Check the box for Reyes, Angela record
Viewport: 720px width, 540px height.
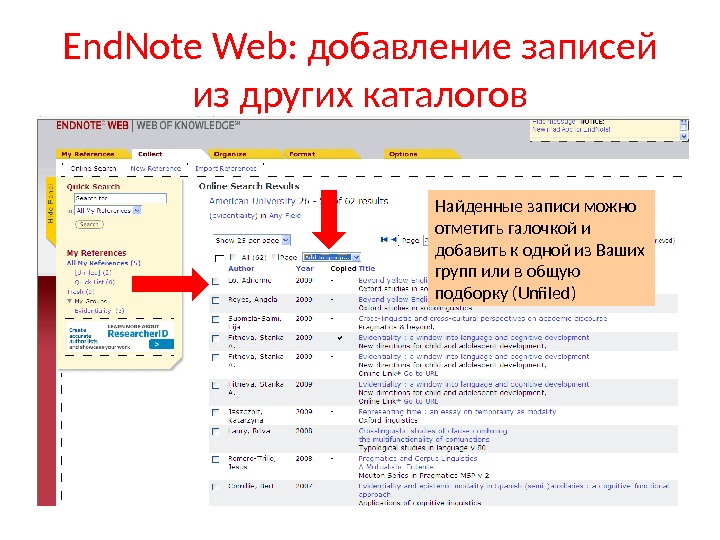coord(216,300)
